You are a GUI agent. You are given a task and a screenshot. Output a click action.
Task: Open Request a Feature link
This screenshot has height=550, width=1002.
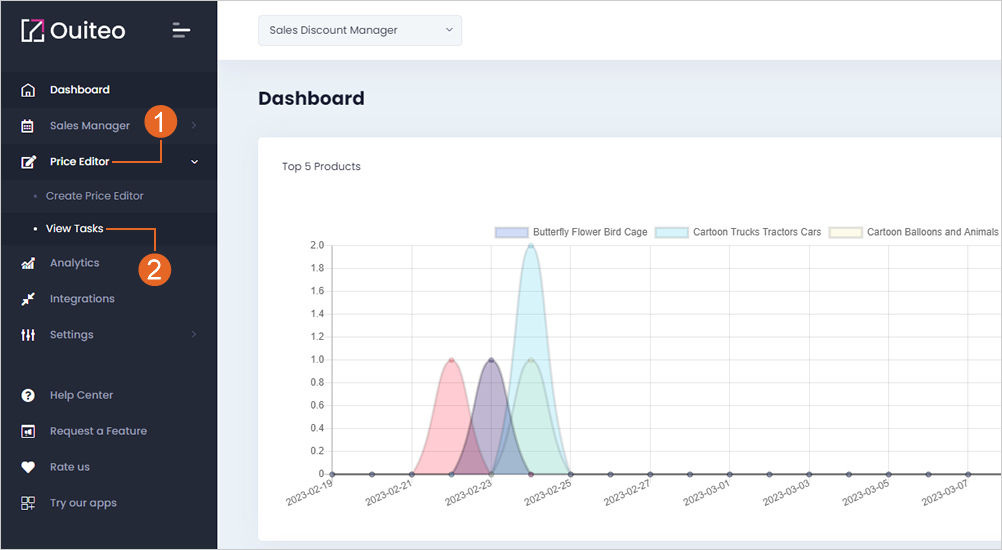click(98, 431)
